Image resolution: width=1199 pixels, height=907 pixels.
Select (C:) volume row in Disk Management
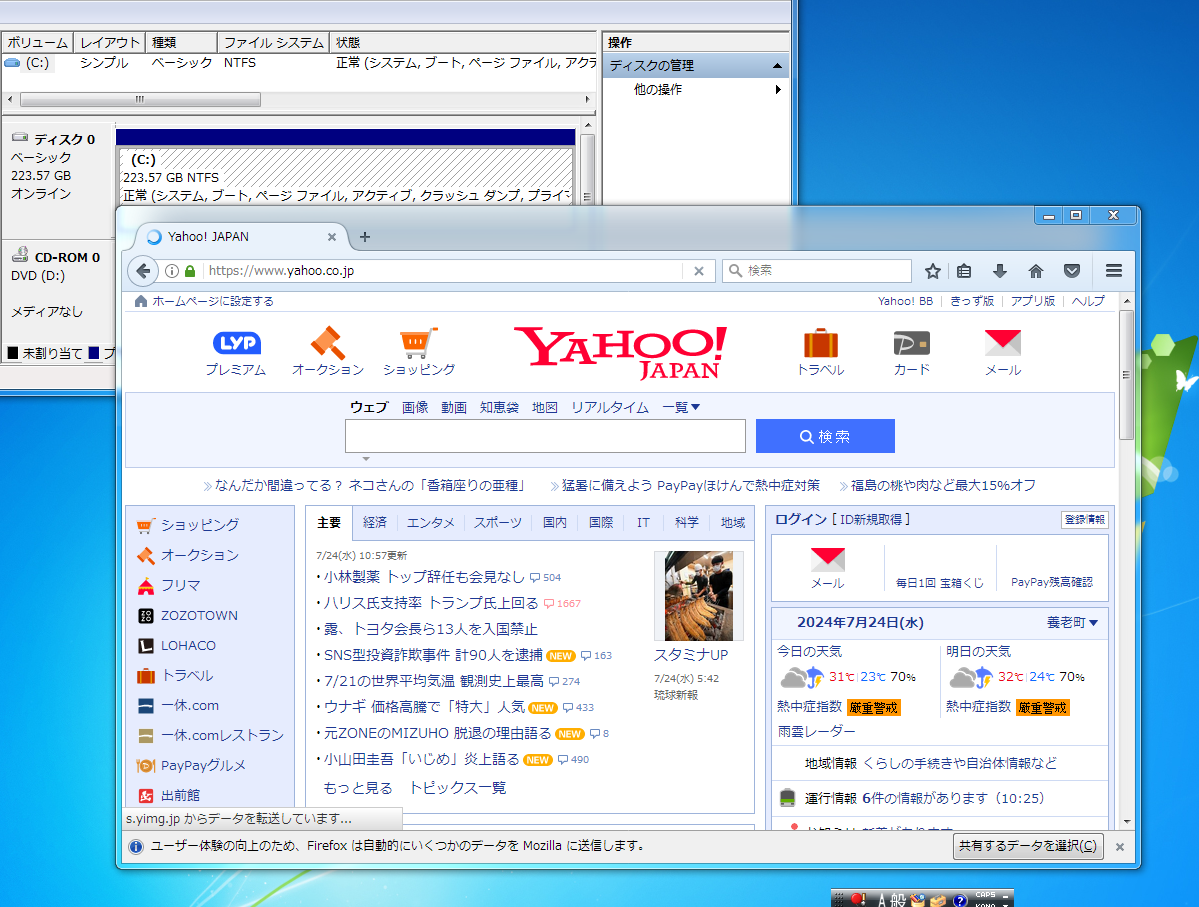(300, 63)
